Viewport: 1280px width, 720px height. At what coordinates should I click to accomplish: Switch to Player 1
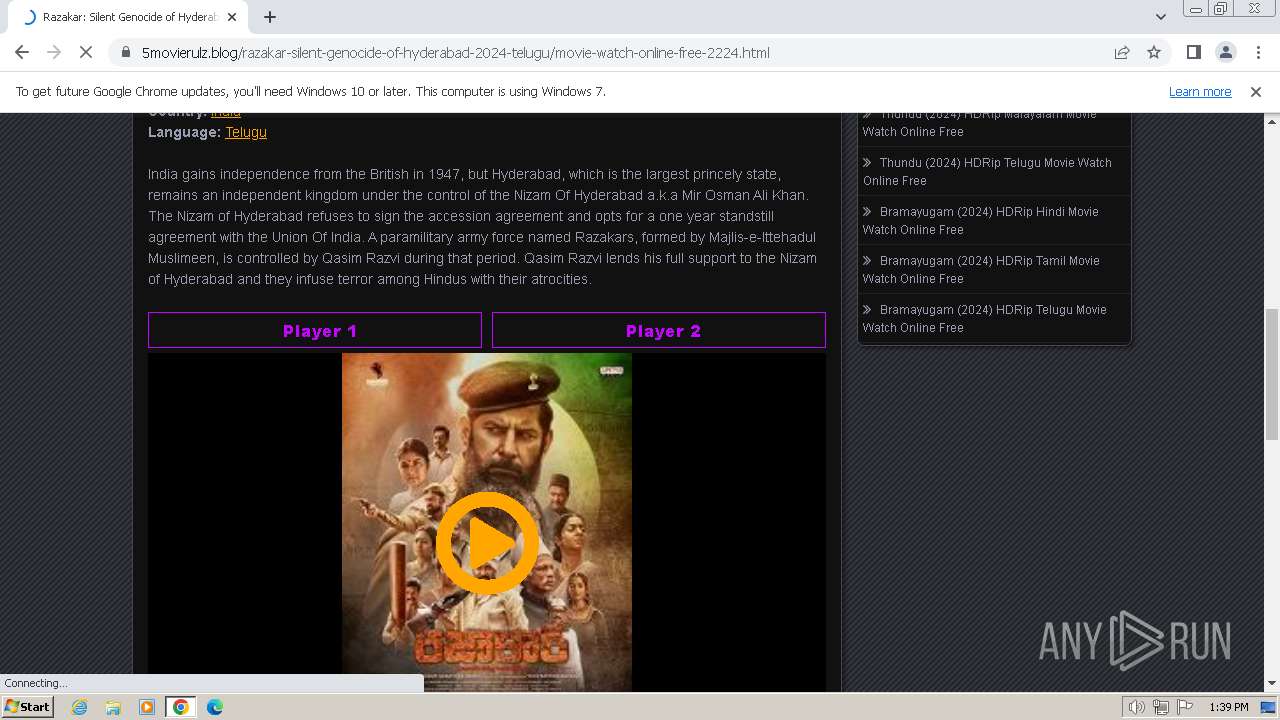pyautogui.click(x=315, y=330)
